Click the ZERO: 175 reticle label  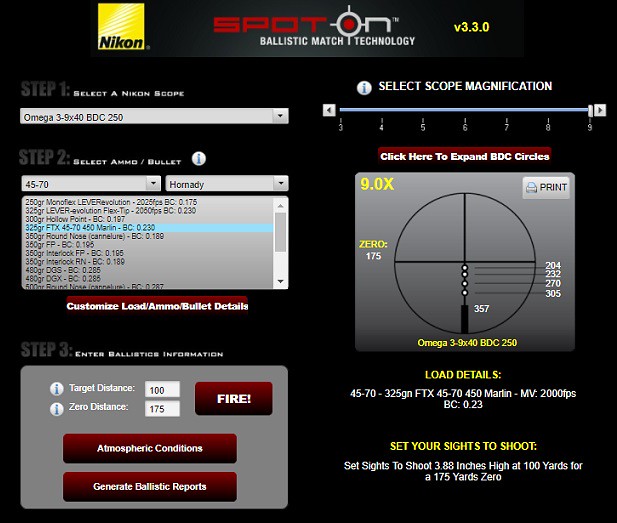click(373, 250)
